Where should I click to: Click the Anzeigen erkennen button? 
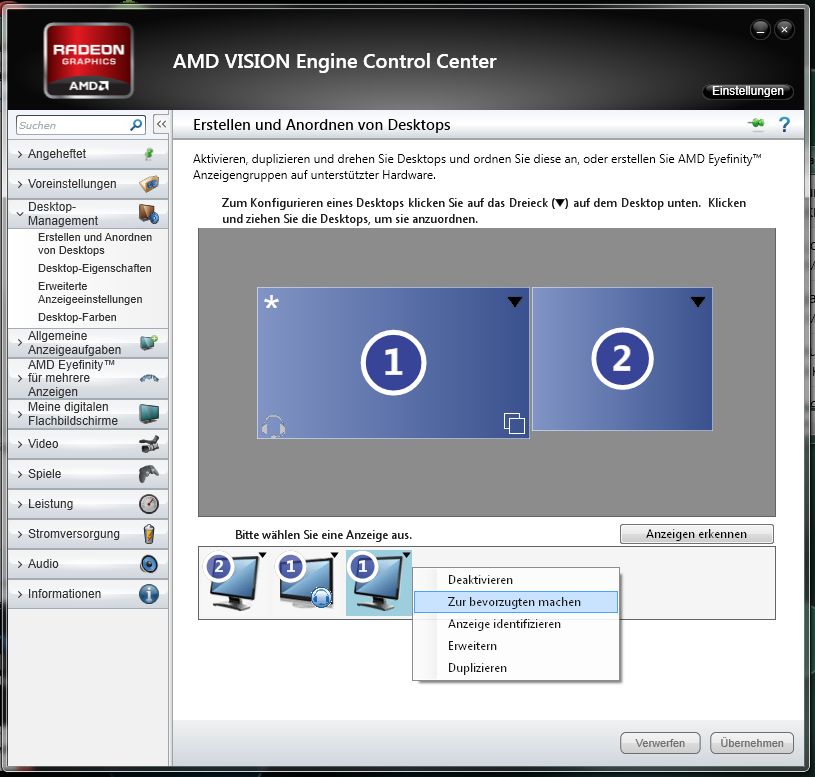[x=696, y=534]
